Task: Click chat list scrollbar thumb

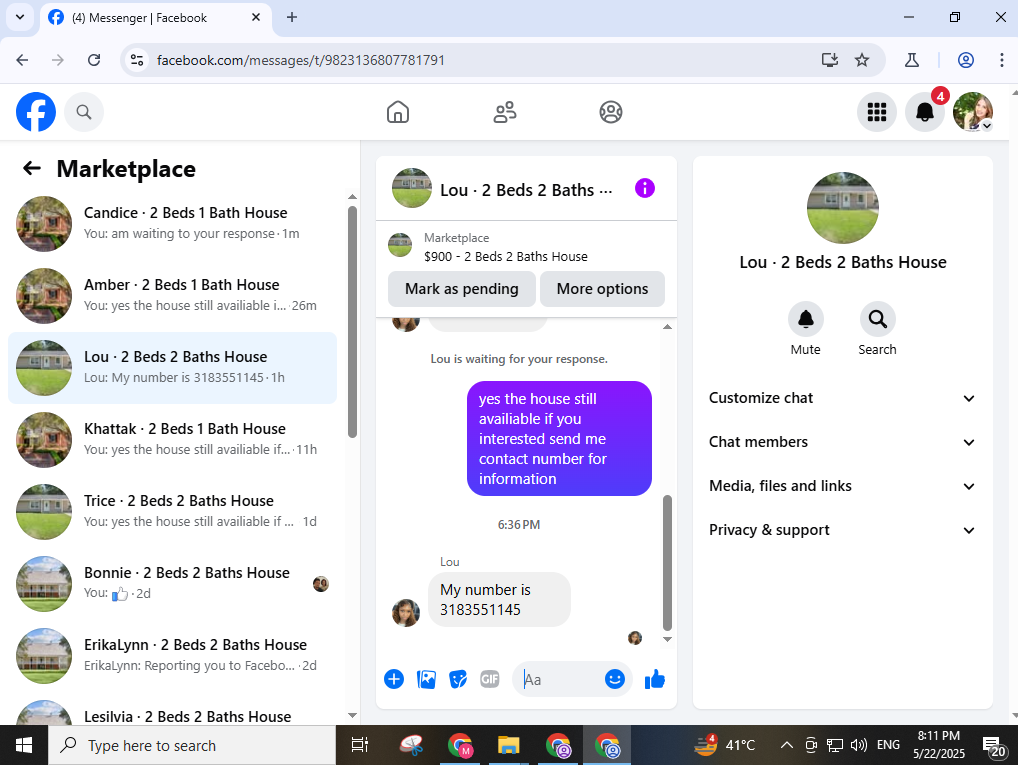Action: point(353,321)
